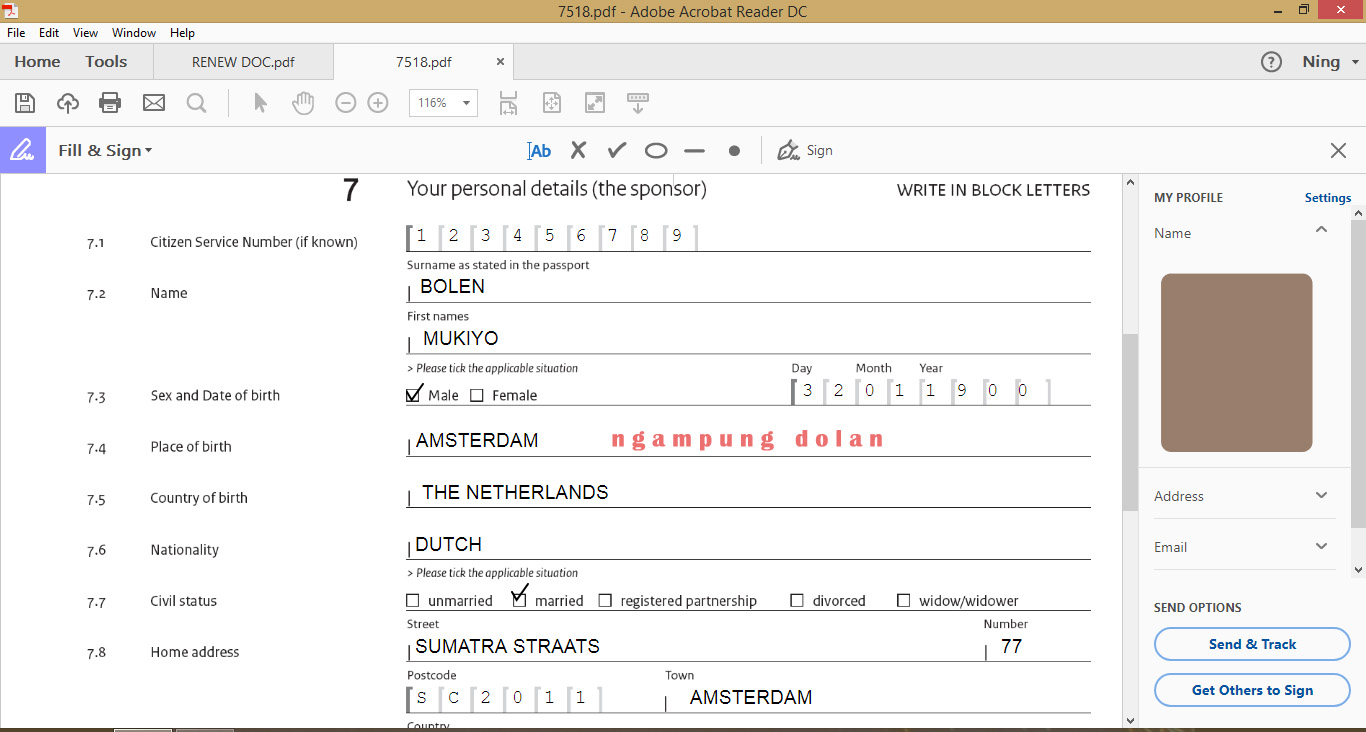Enter full screen mode icon
This screenshot has height=732, width=1366.
click(595, 102)
